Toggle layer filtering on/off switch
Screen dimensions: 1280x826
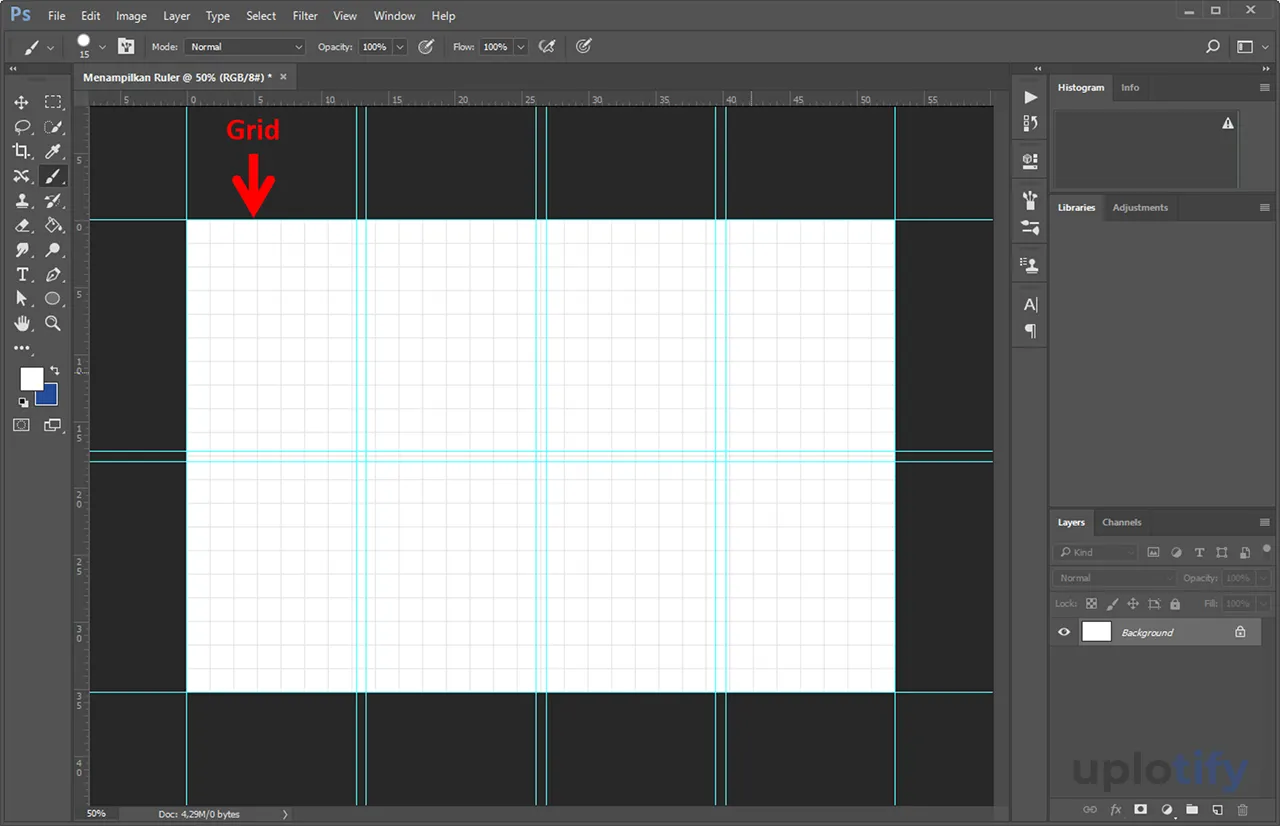(x=1267, y=548)
